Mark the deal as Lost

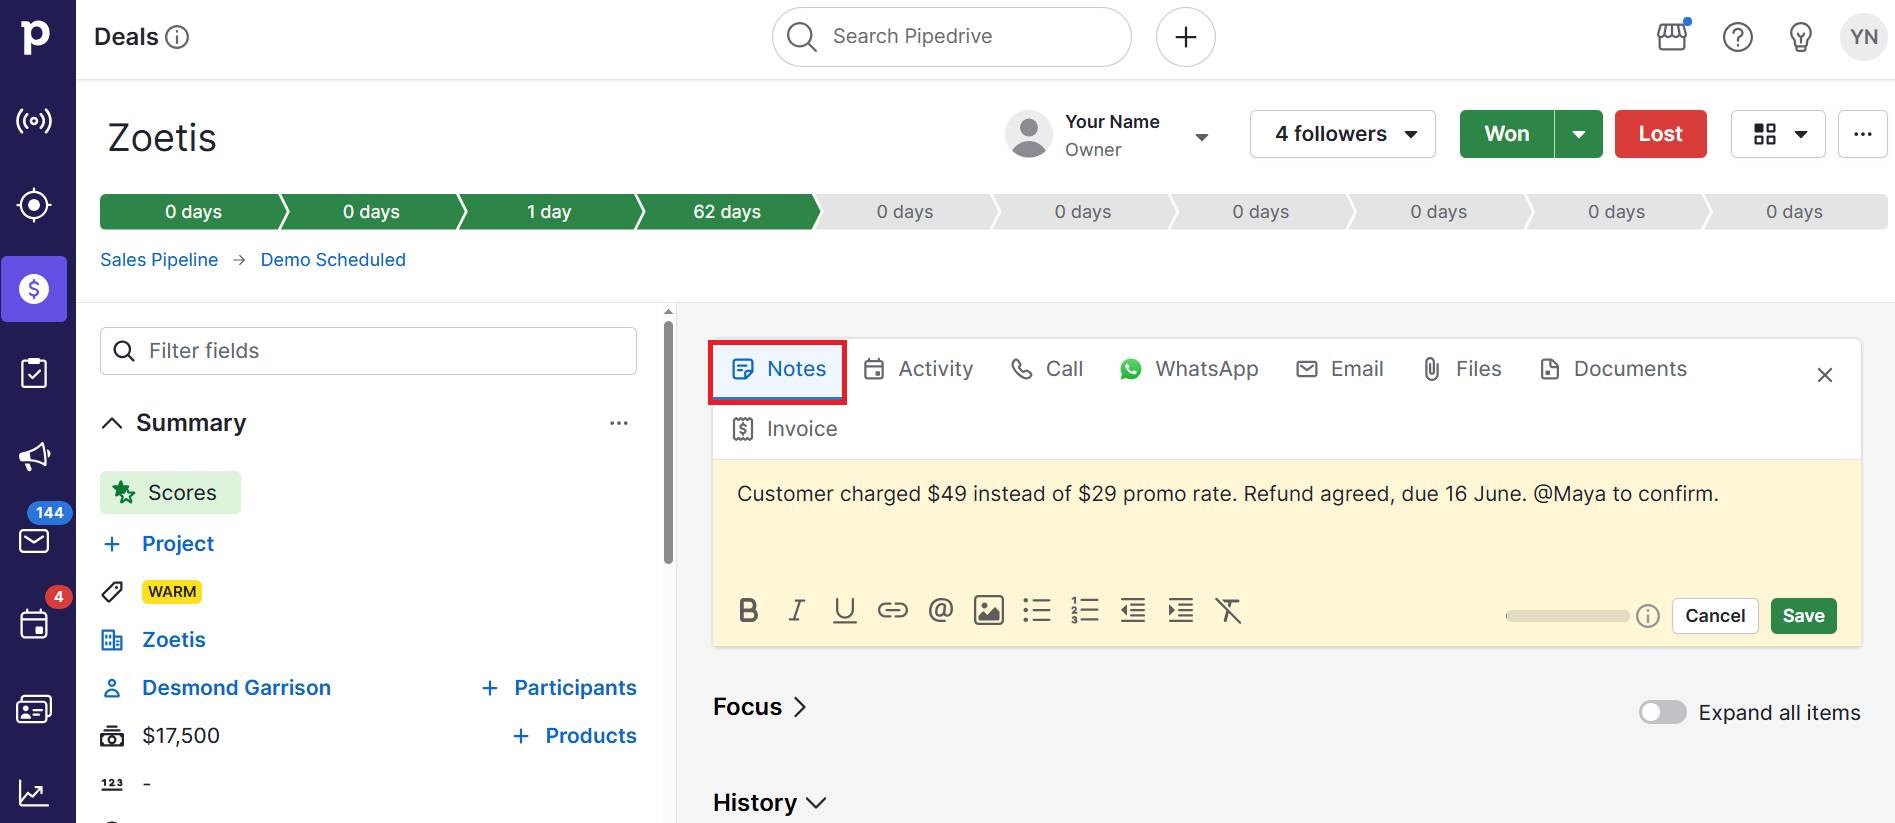pyautogui.click(x=1661, y=134)
